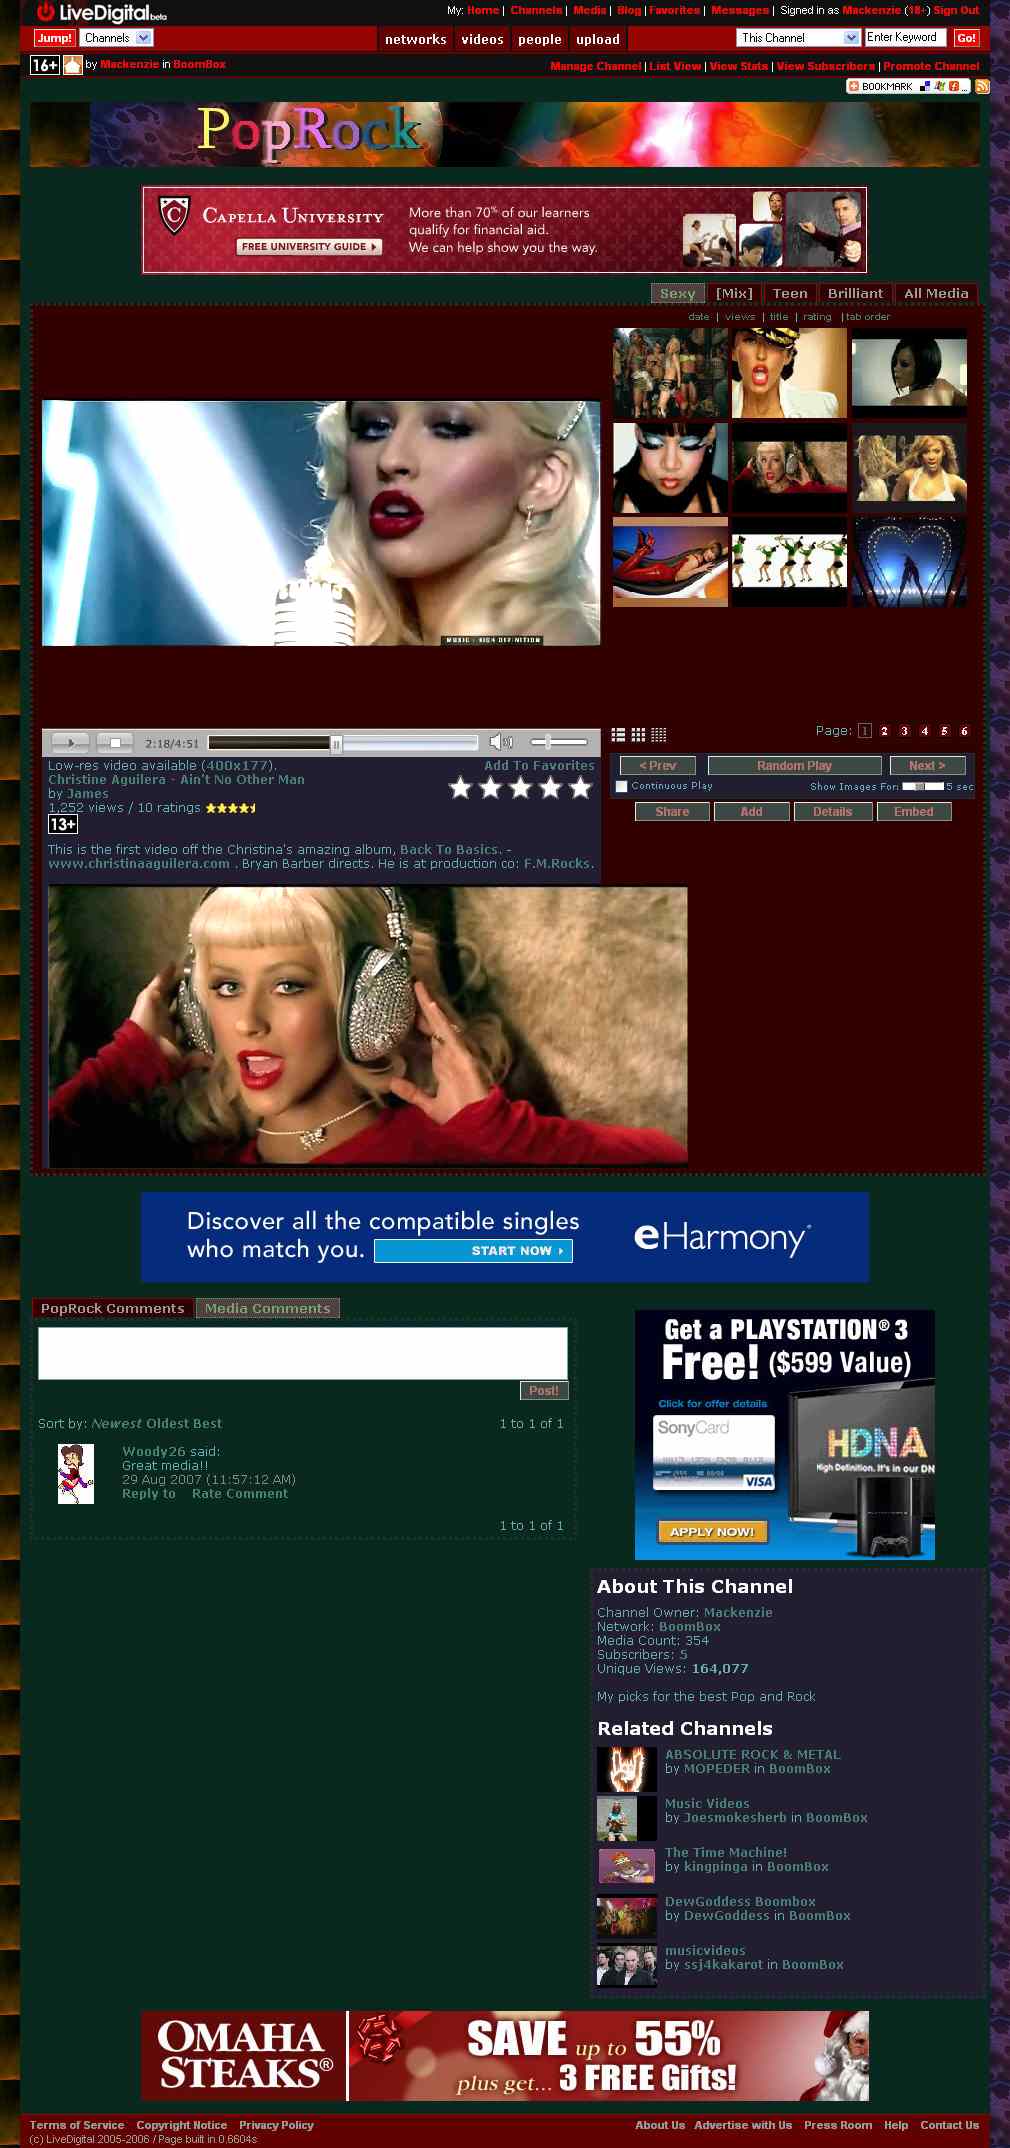Image resolution: width=1010 pixels, height=2148 pixels.
Task: Switch to the [Mix] tab
Action: [734, 294]
